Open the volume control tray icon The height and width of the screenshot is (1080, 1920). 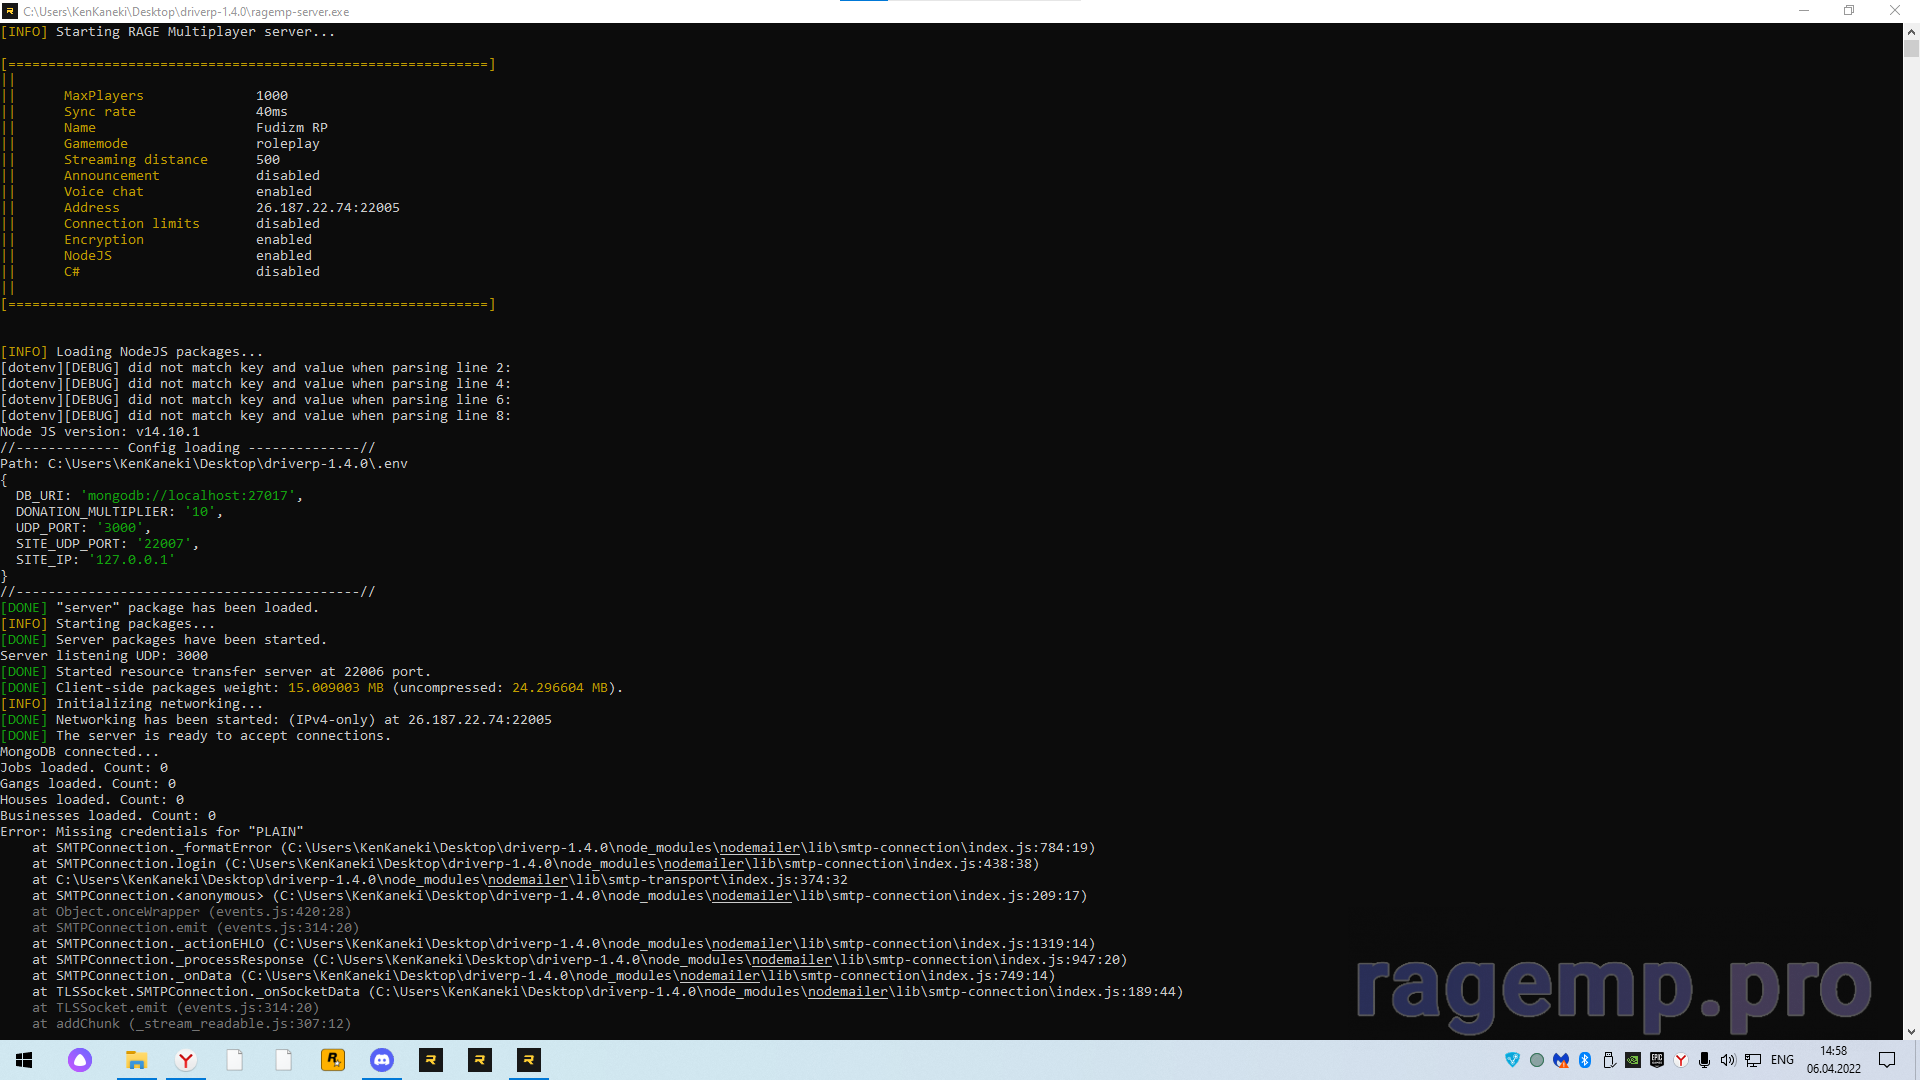pos(1728,1060)
